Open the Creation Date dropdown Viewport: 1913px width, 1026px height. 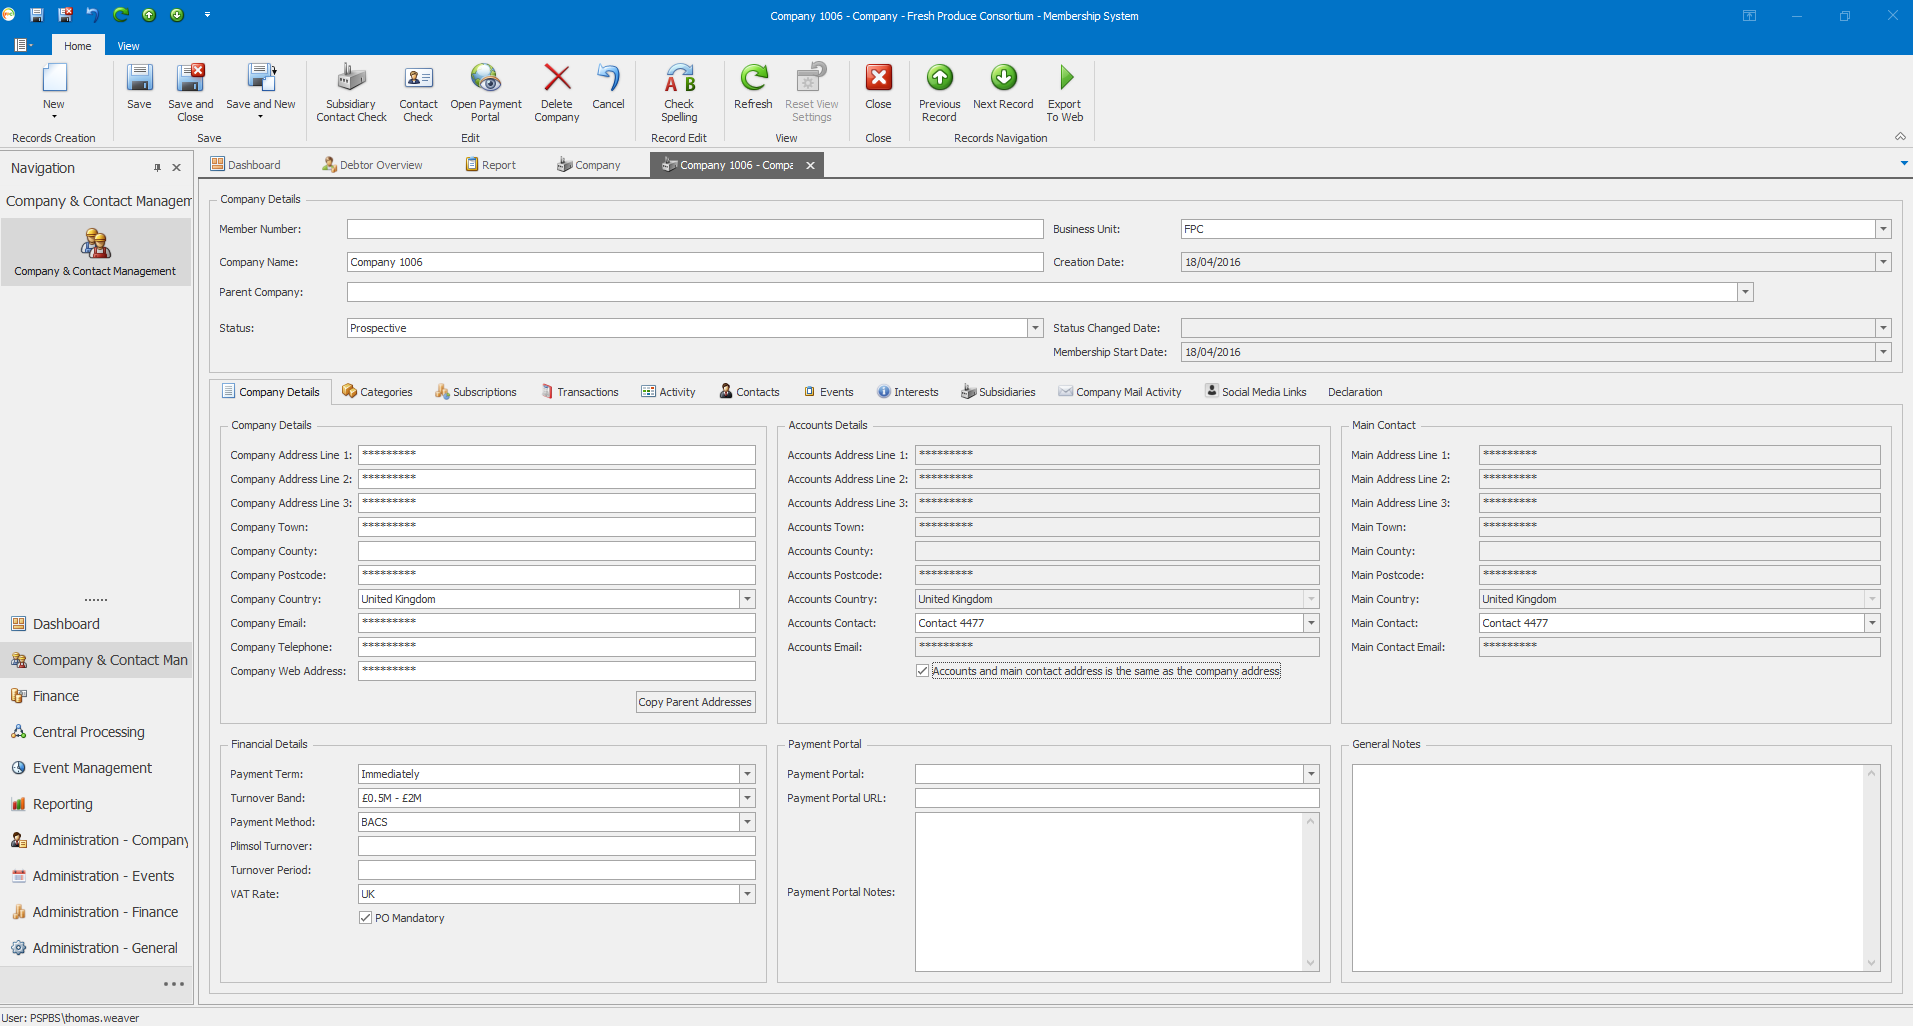click(x=1883, y=262)
